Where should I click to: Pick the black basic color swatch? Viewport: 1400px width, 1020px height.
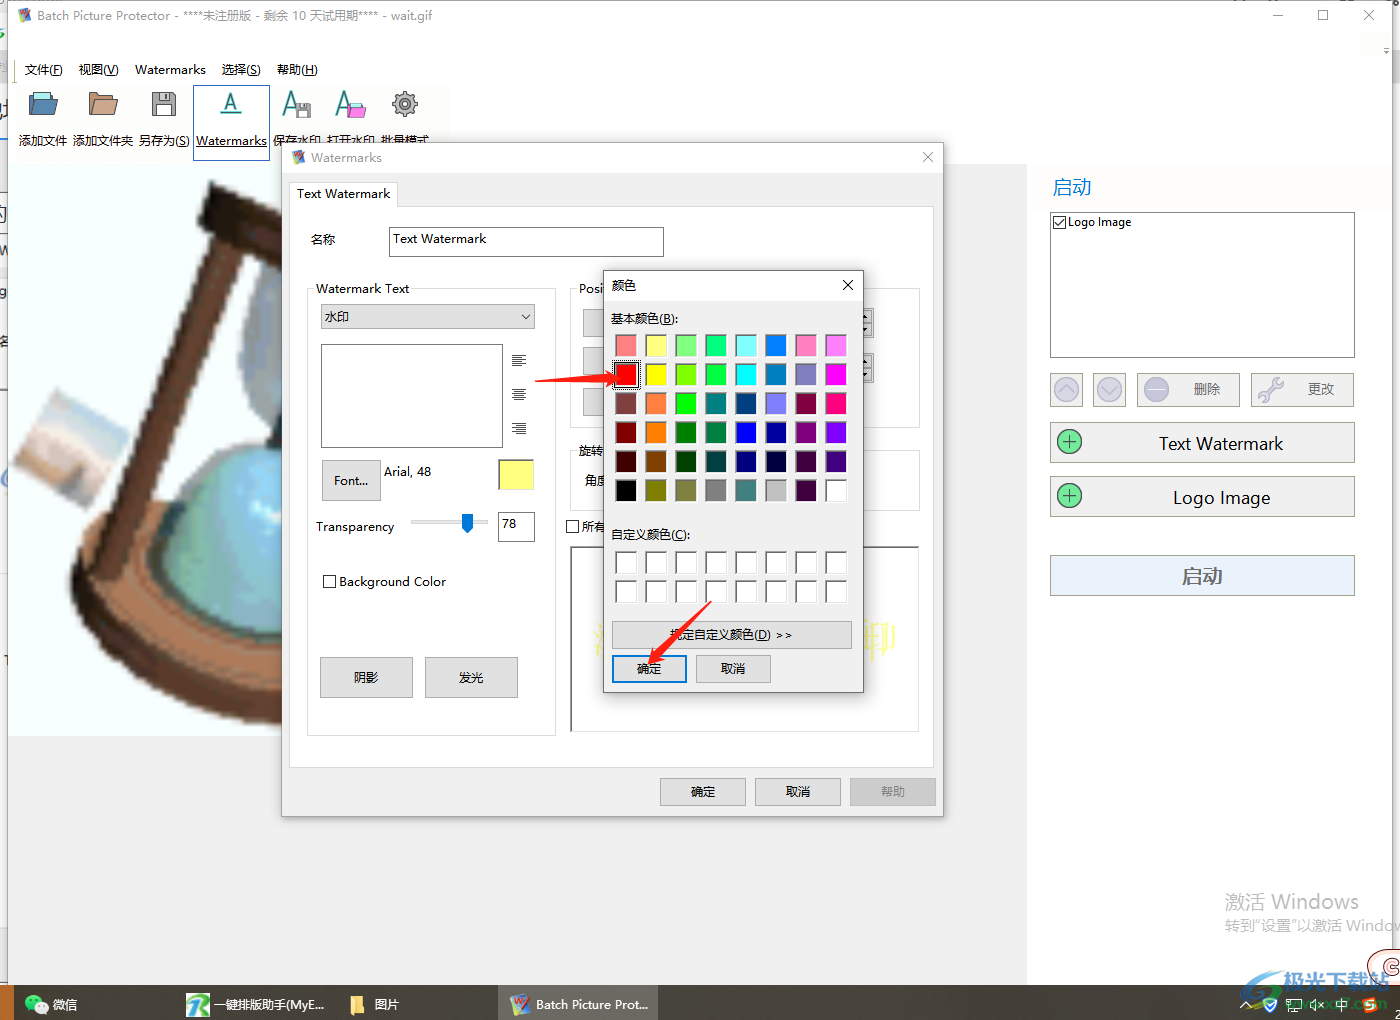626,490
